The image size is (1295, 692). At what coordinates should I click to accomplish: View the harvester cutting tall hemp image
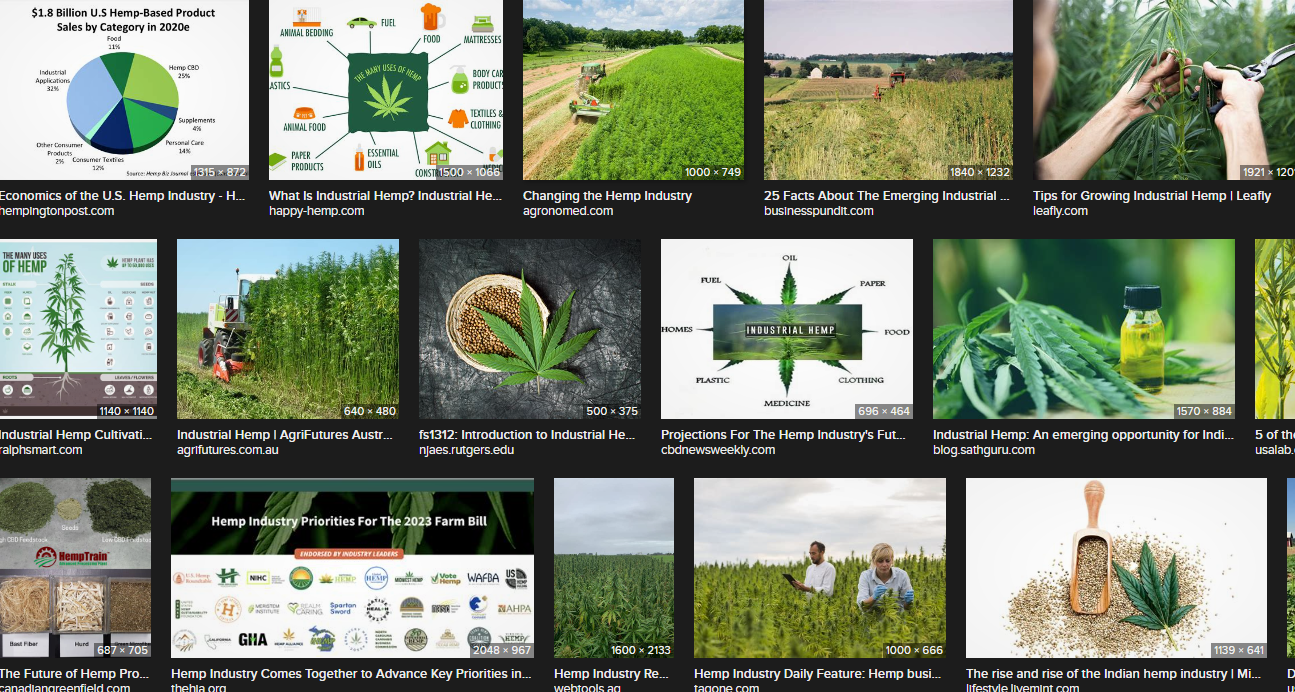pos(288,329)
